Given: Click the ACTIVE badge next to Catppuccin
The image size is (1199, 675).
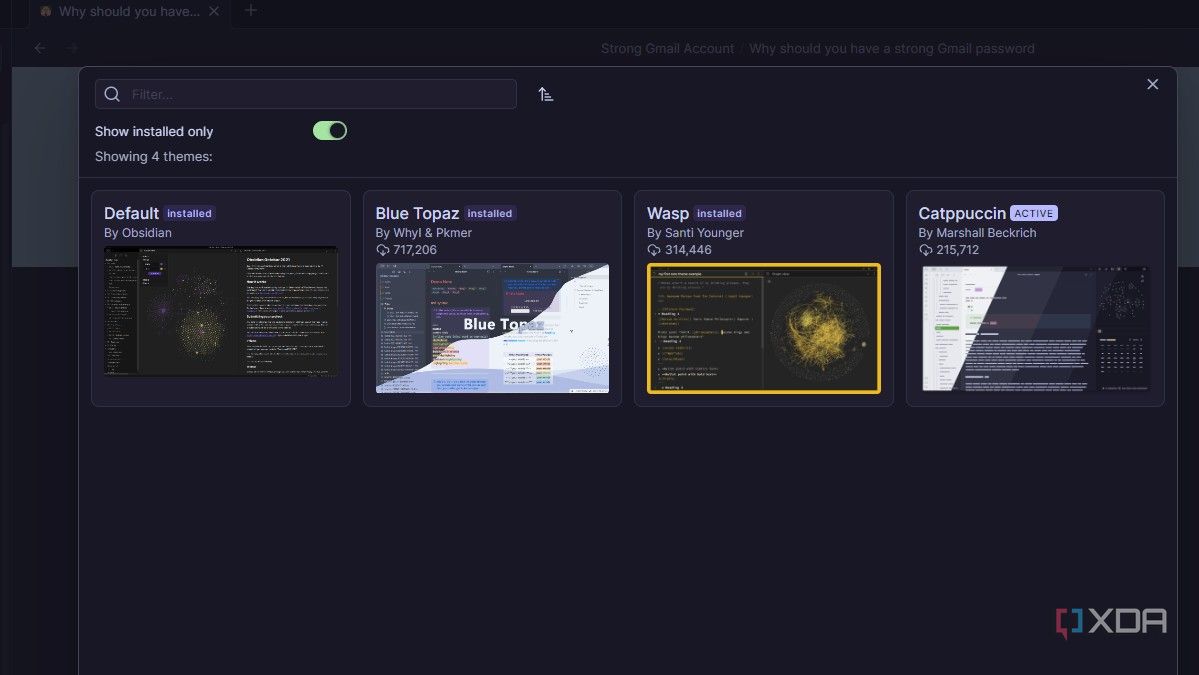Looking at the screenshot, I should coord(1034,213).
